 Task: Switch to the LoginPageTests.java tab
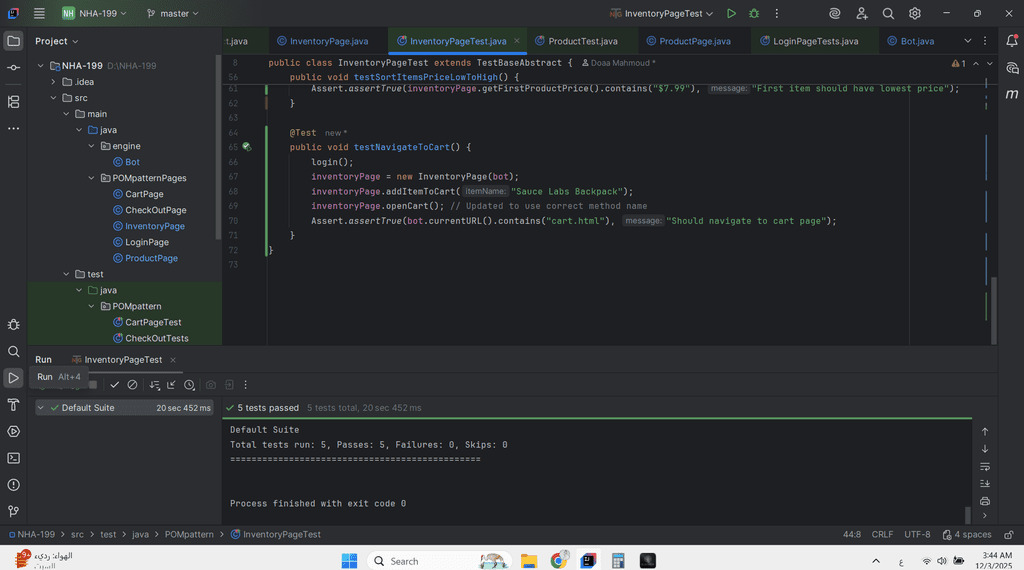tap(815, 41)
